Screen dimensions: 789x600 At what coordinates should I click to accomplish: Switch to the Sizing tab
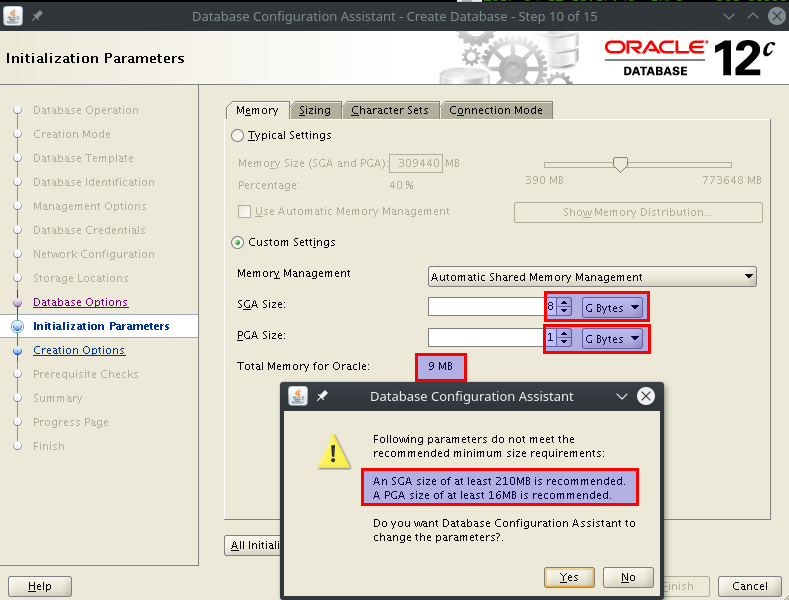coord(315,110)
